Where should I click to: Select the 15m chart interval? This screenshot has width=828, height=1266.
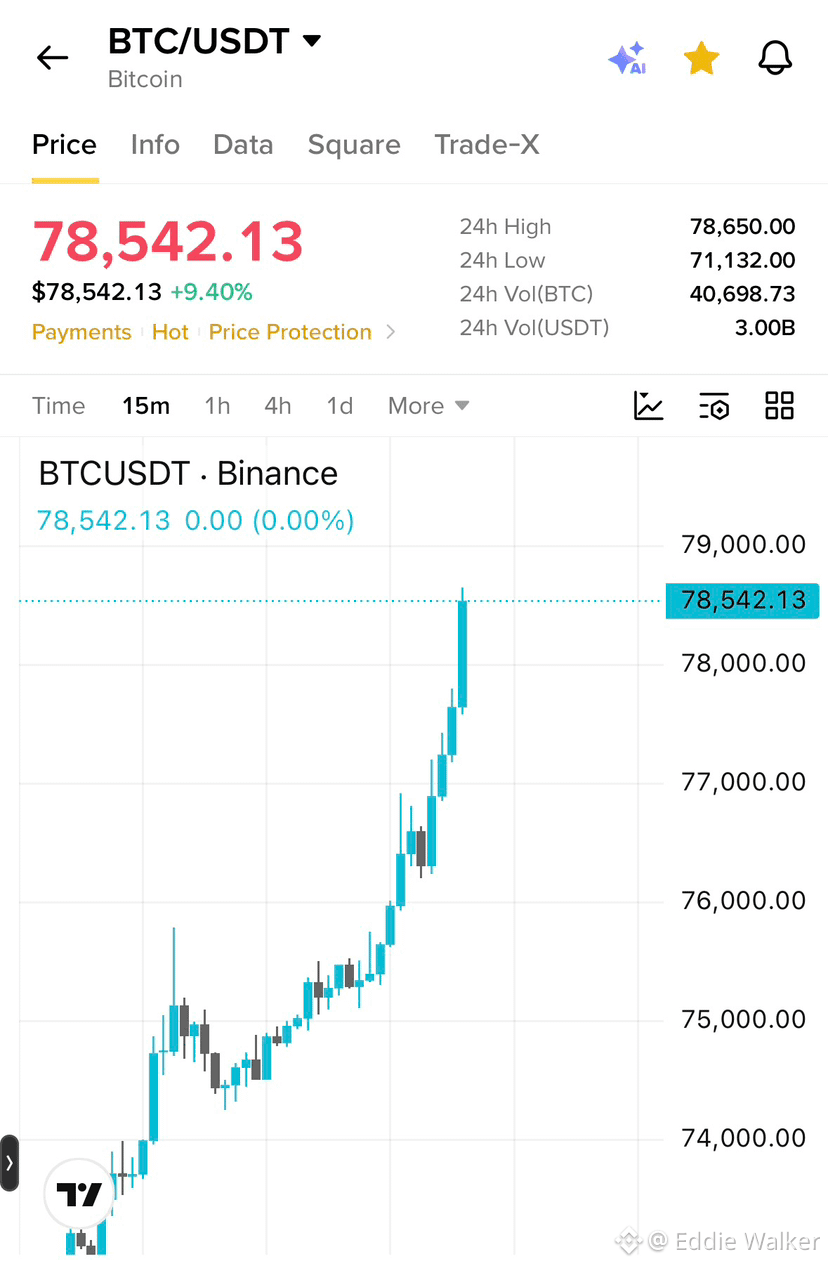[x=146, y=406]
